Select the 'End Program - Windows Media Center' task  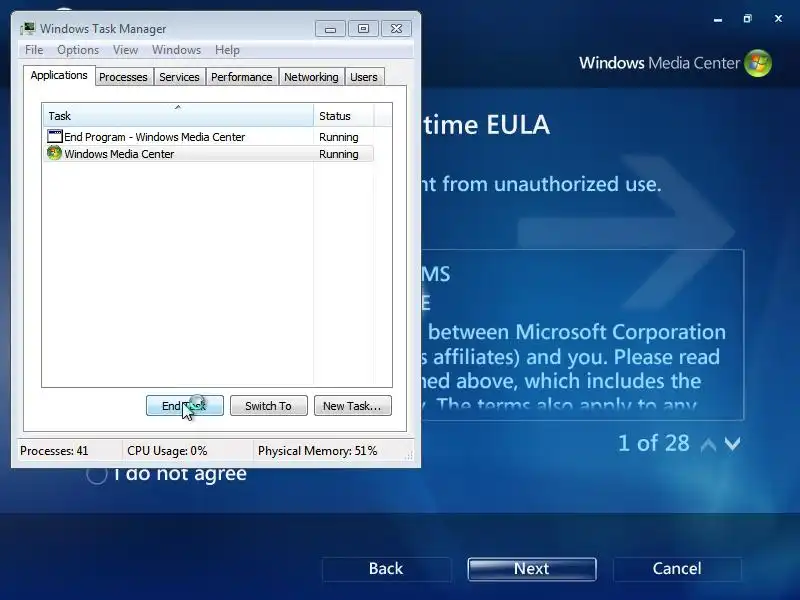coord(208,137)
